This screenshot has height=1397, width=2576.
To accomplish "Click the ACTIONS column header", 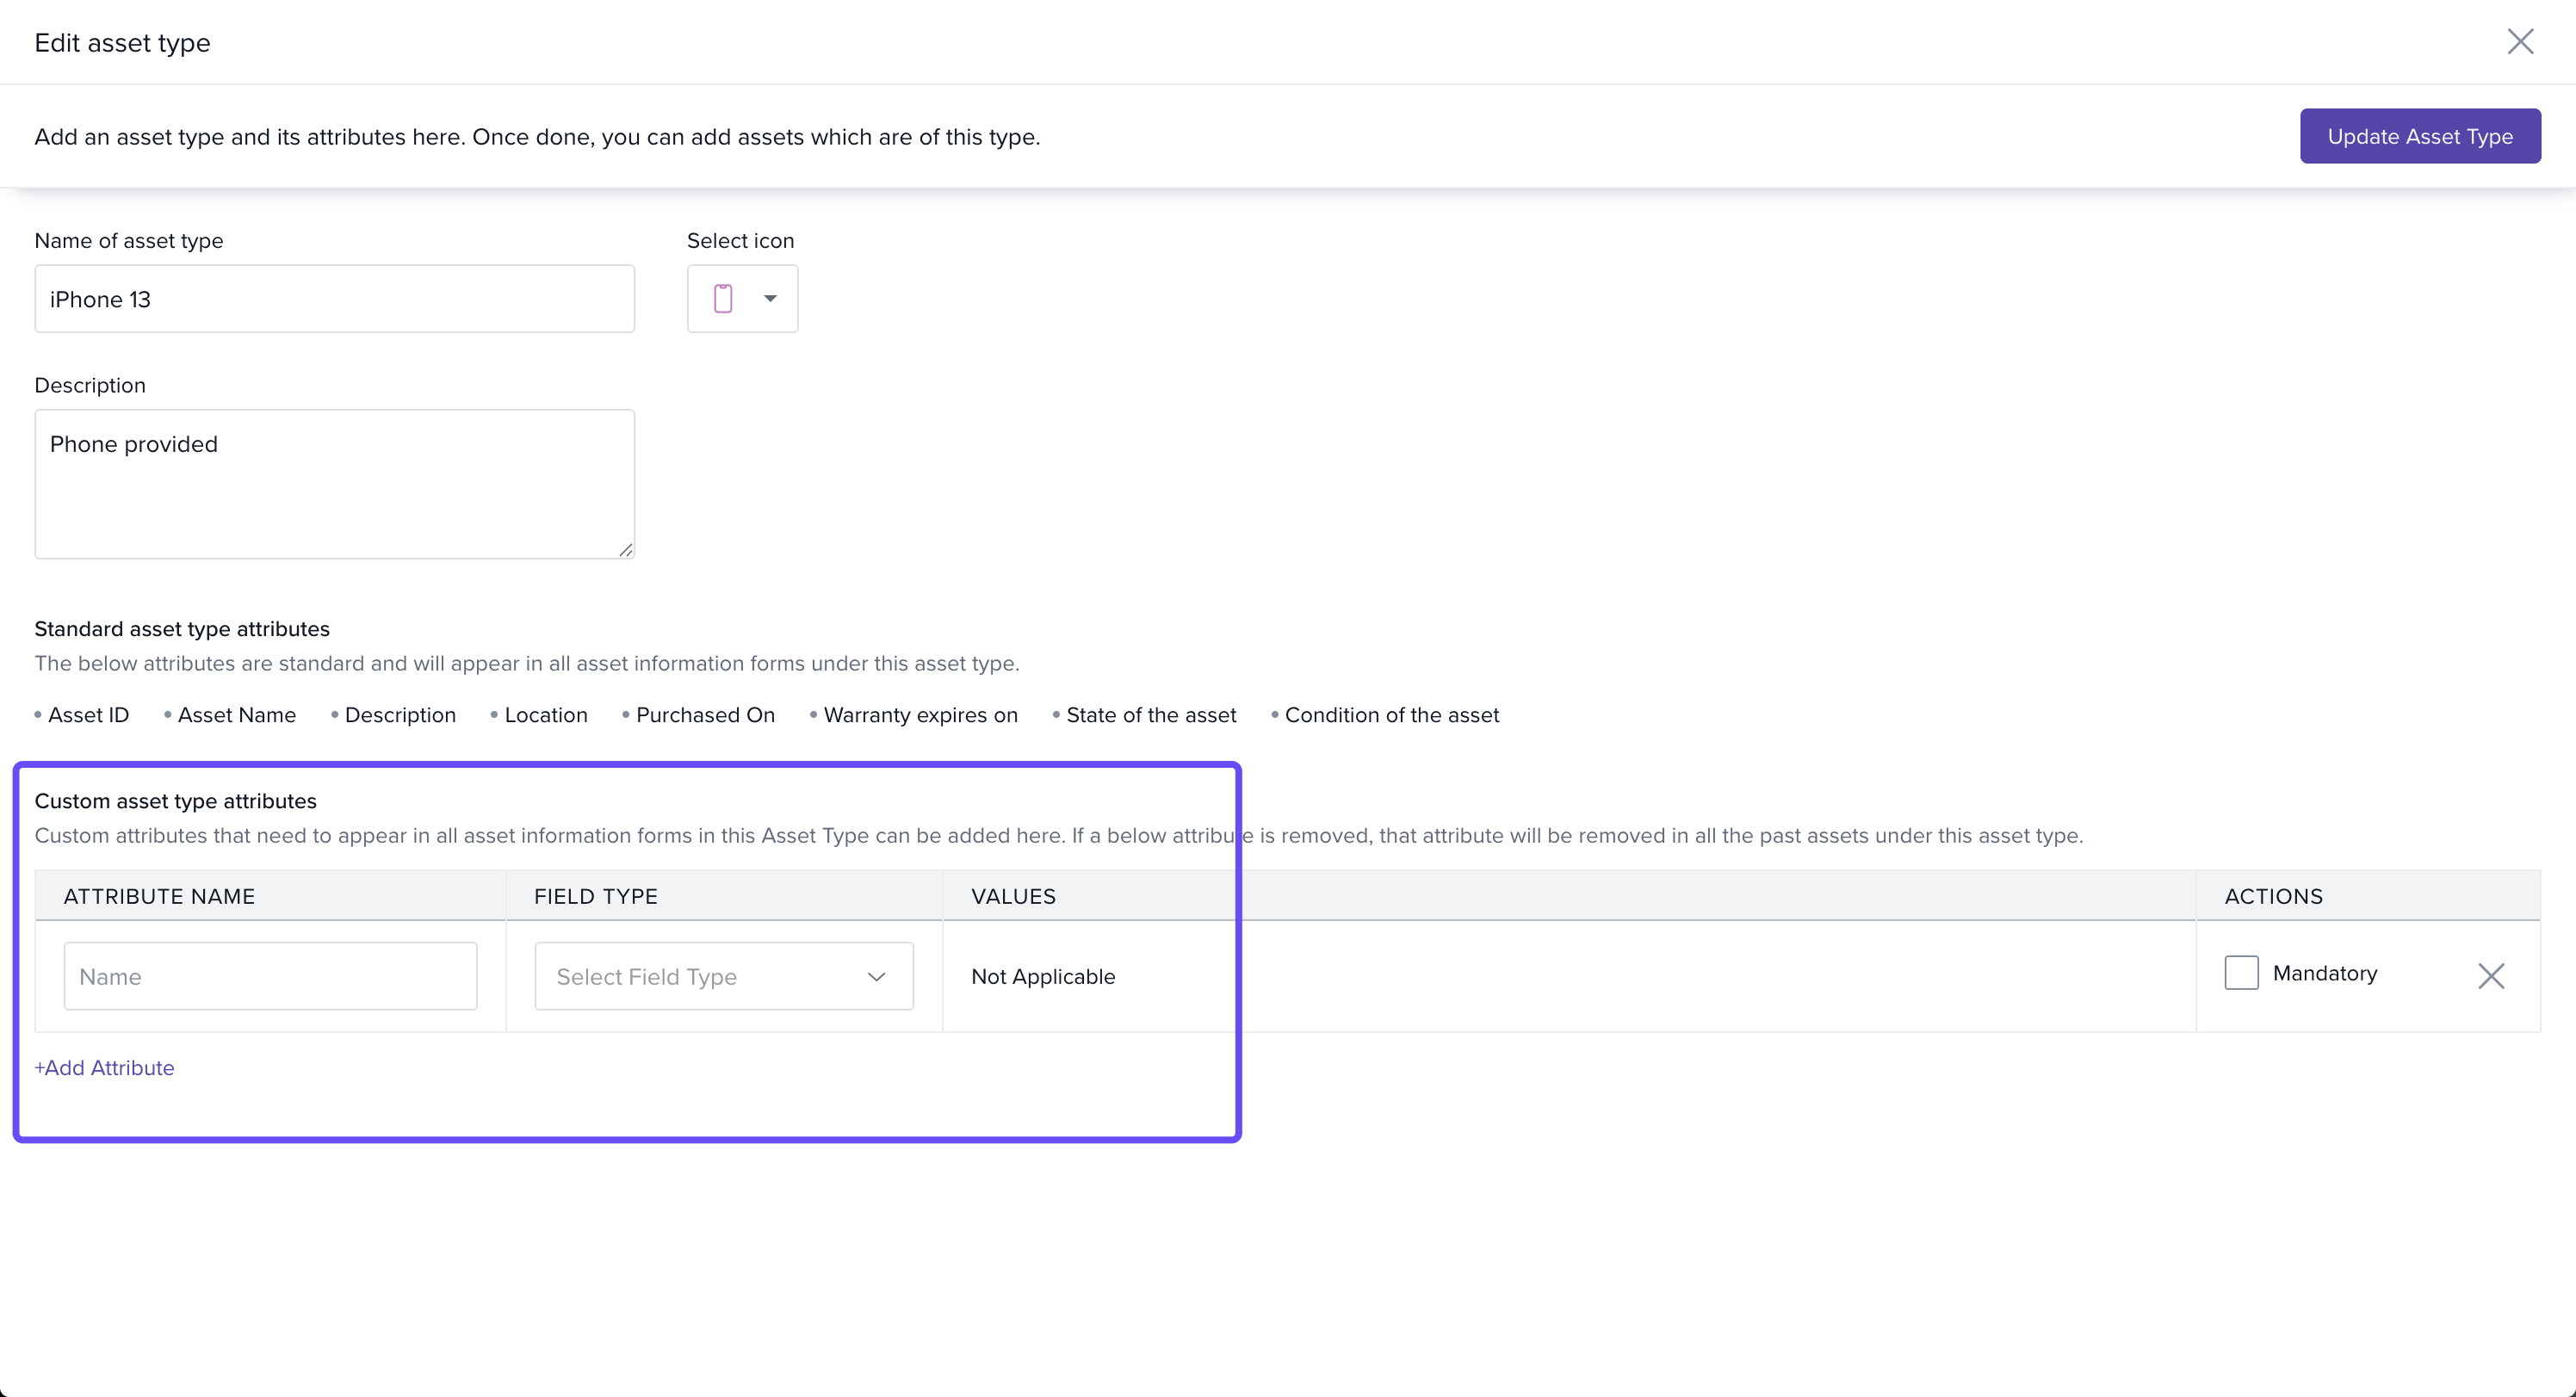I will click(x=2273, y=896).
